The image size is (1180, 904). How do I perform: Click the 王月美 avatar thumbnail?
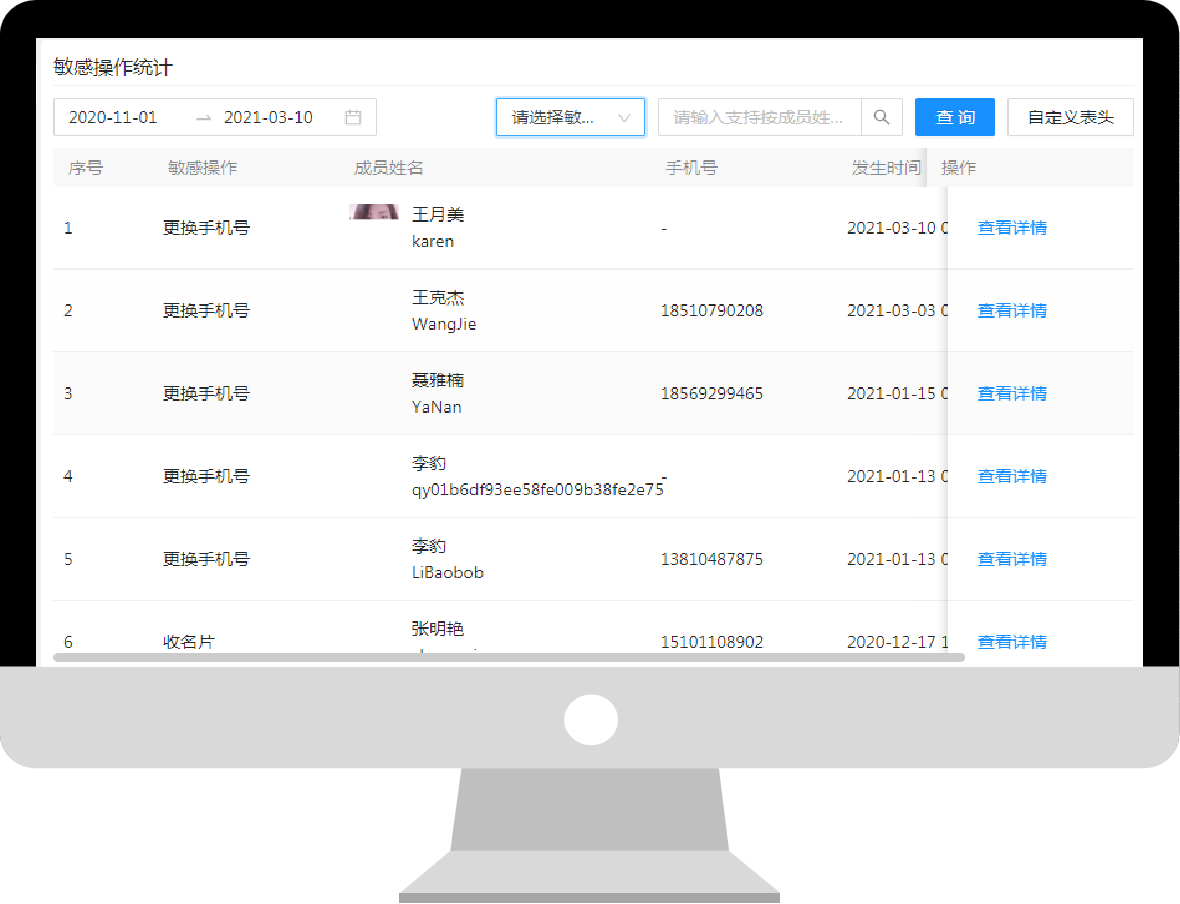coord(374,212)
